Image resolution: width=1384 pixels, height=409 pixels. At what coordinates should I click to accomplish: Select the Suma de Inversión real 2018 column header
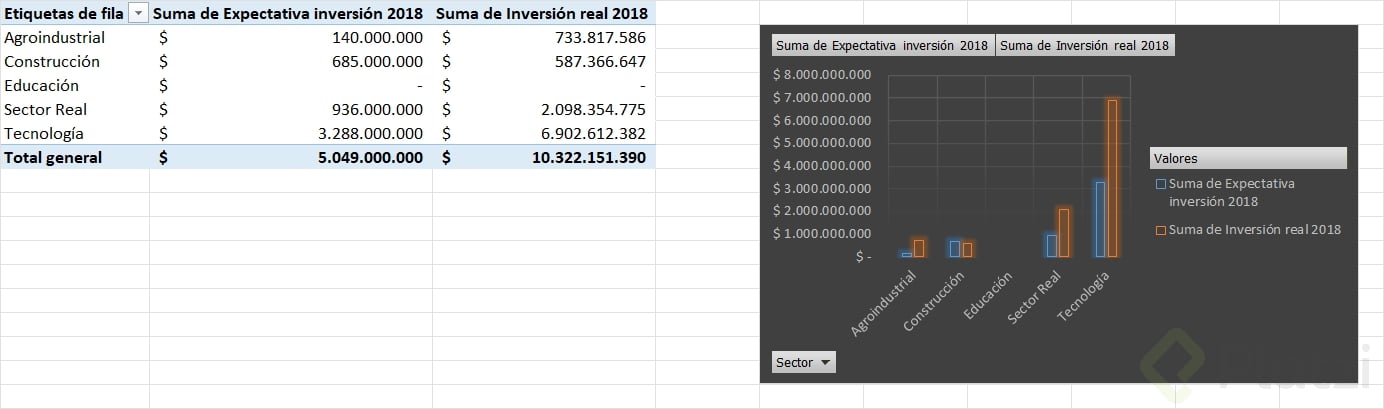click(541, 14)
